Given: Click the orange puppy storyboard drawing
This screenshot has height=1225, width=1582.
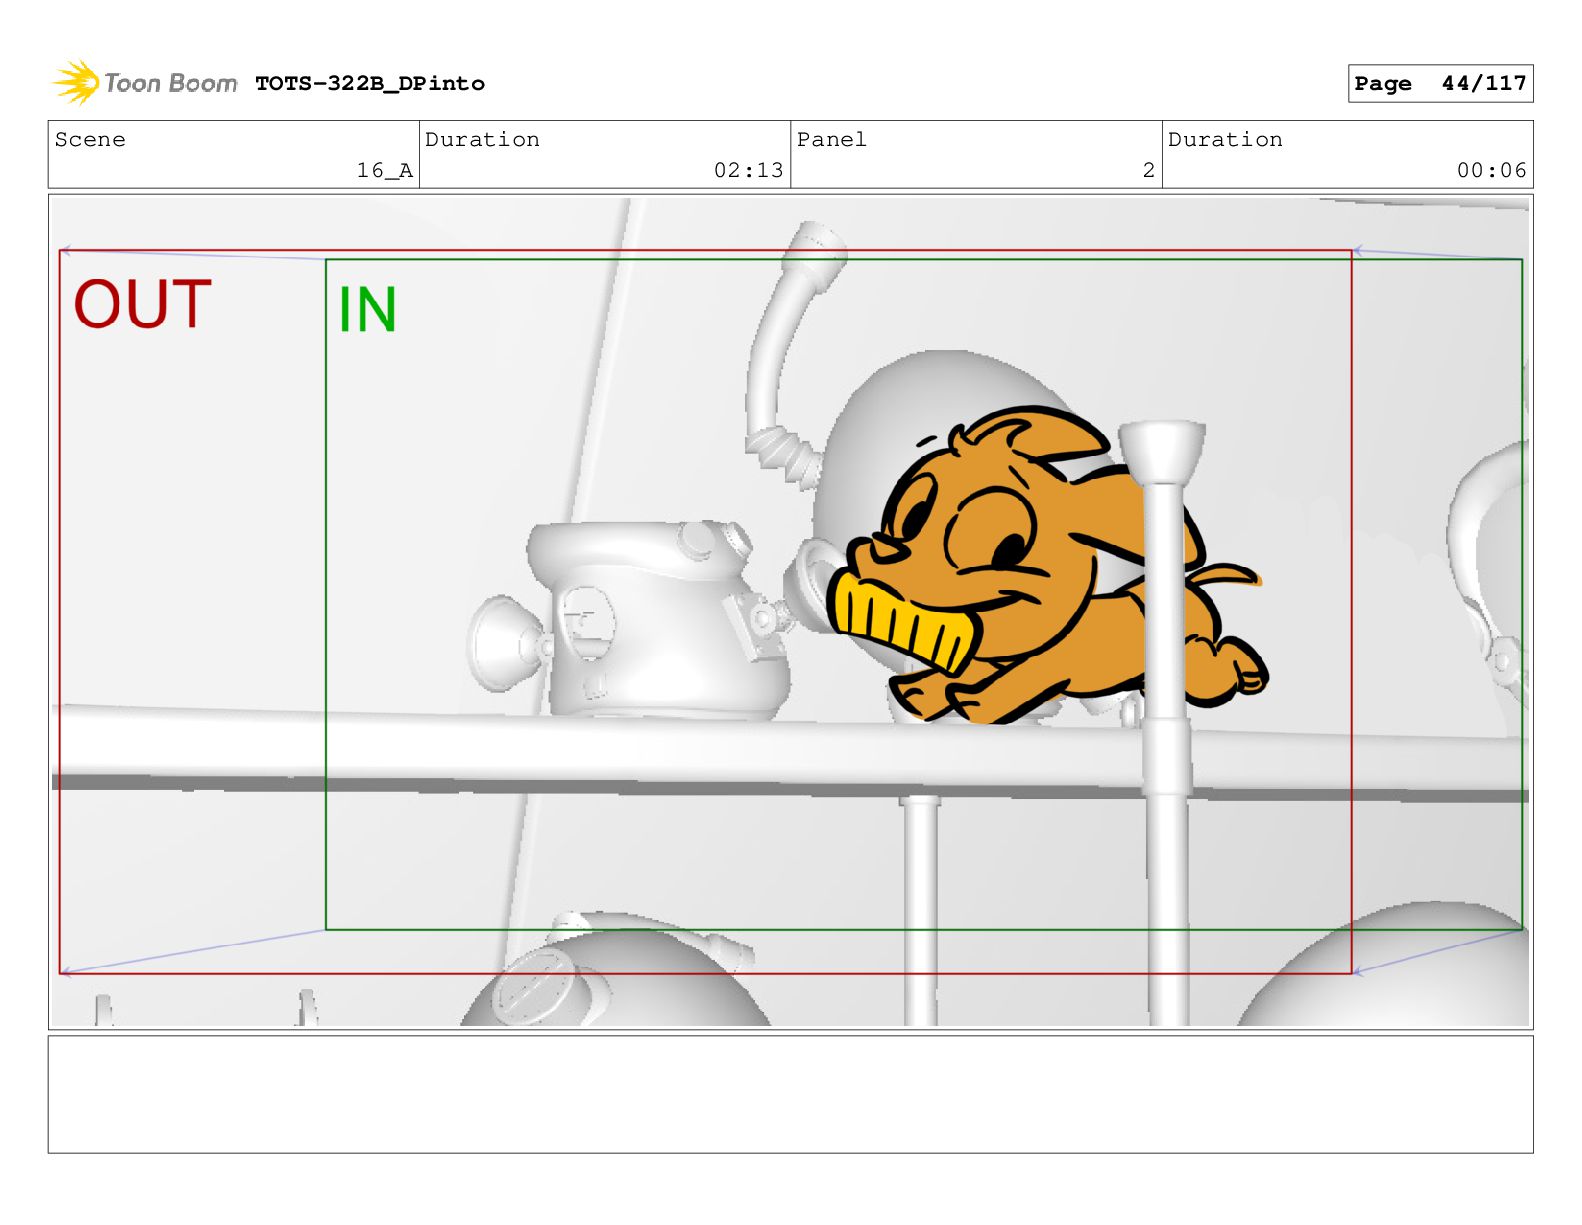Looking at the screenshot, I should pos(1048,566).
